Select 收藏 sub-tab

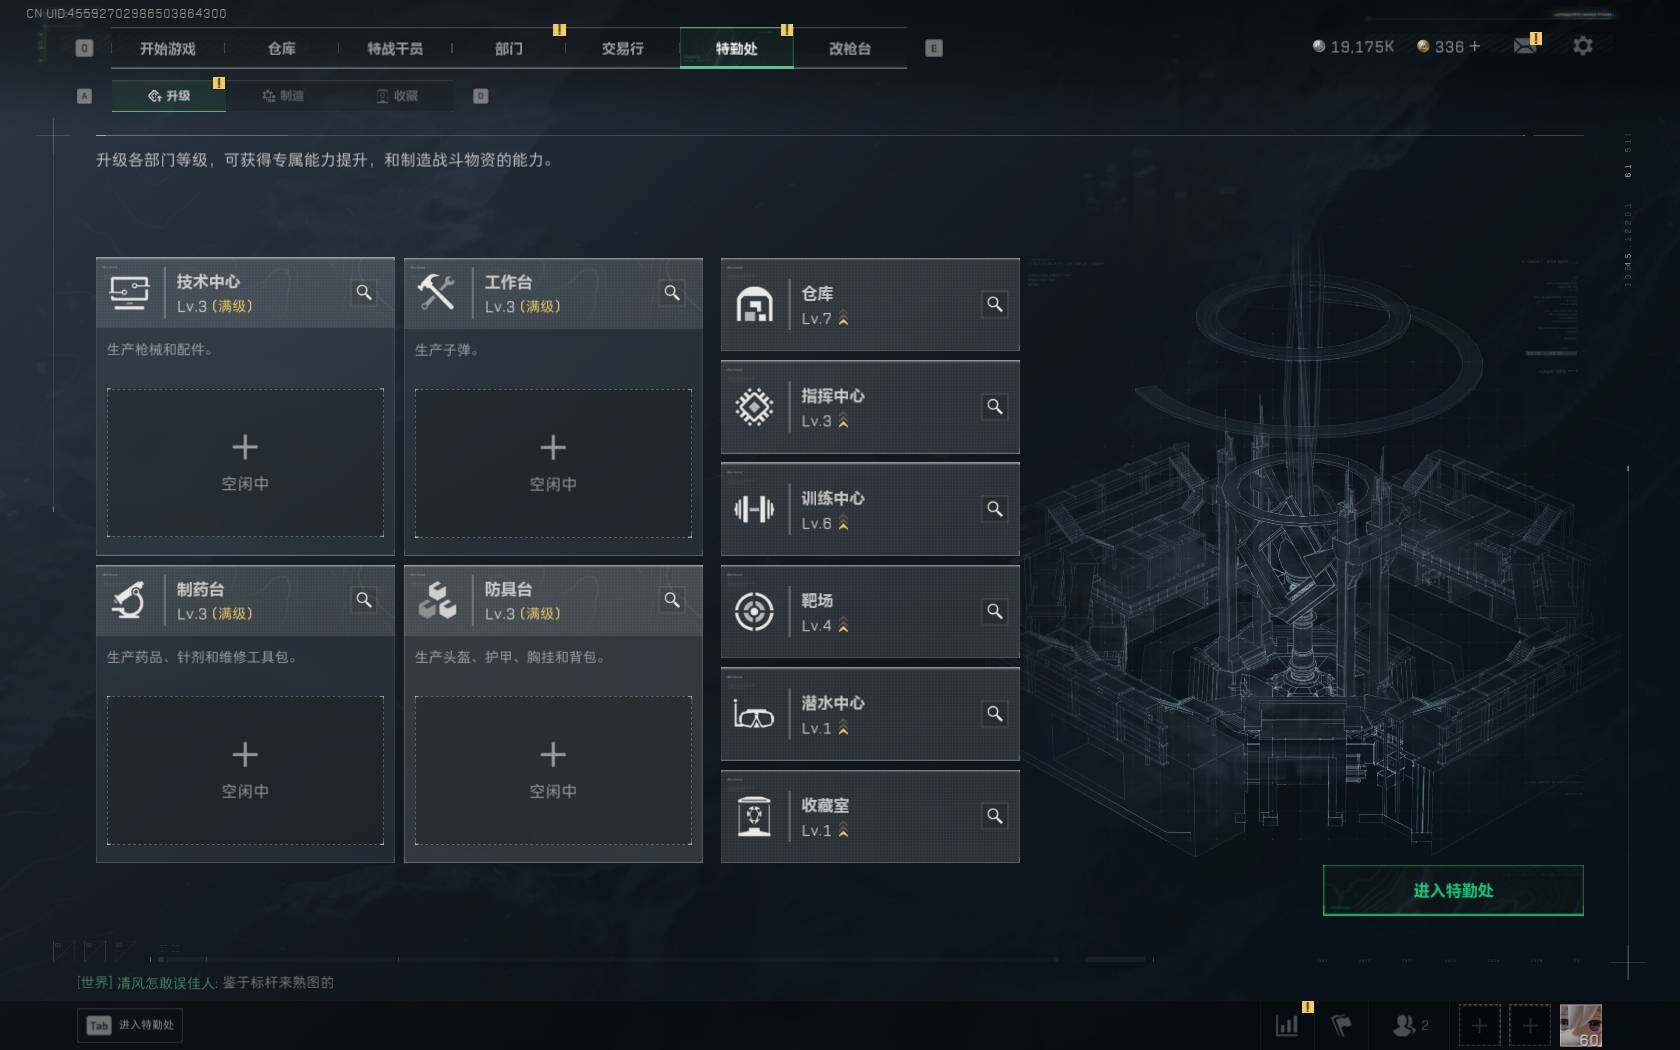coord(397,96)
